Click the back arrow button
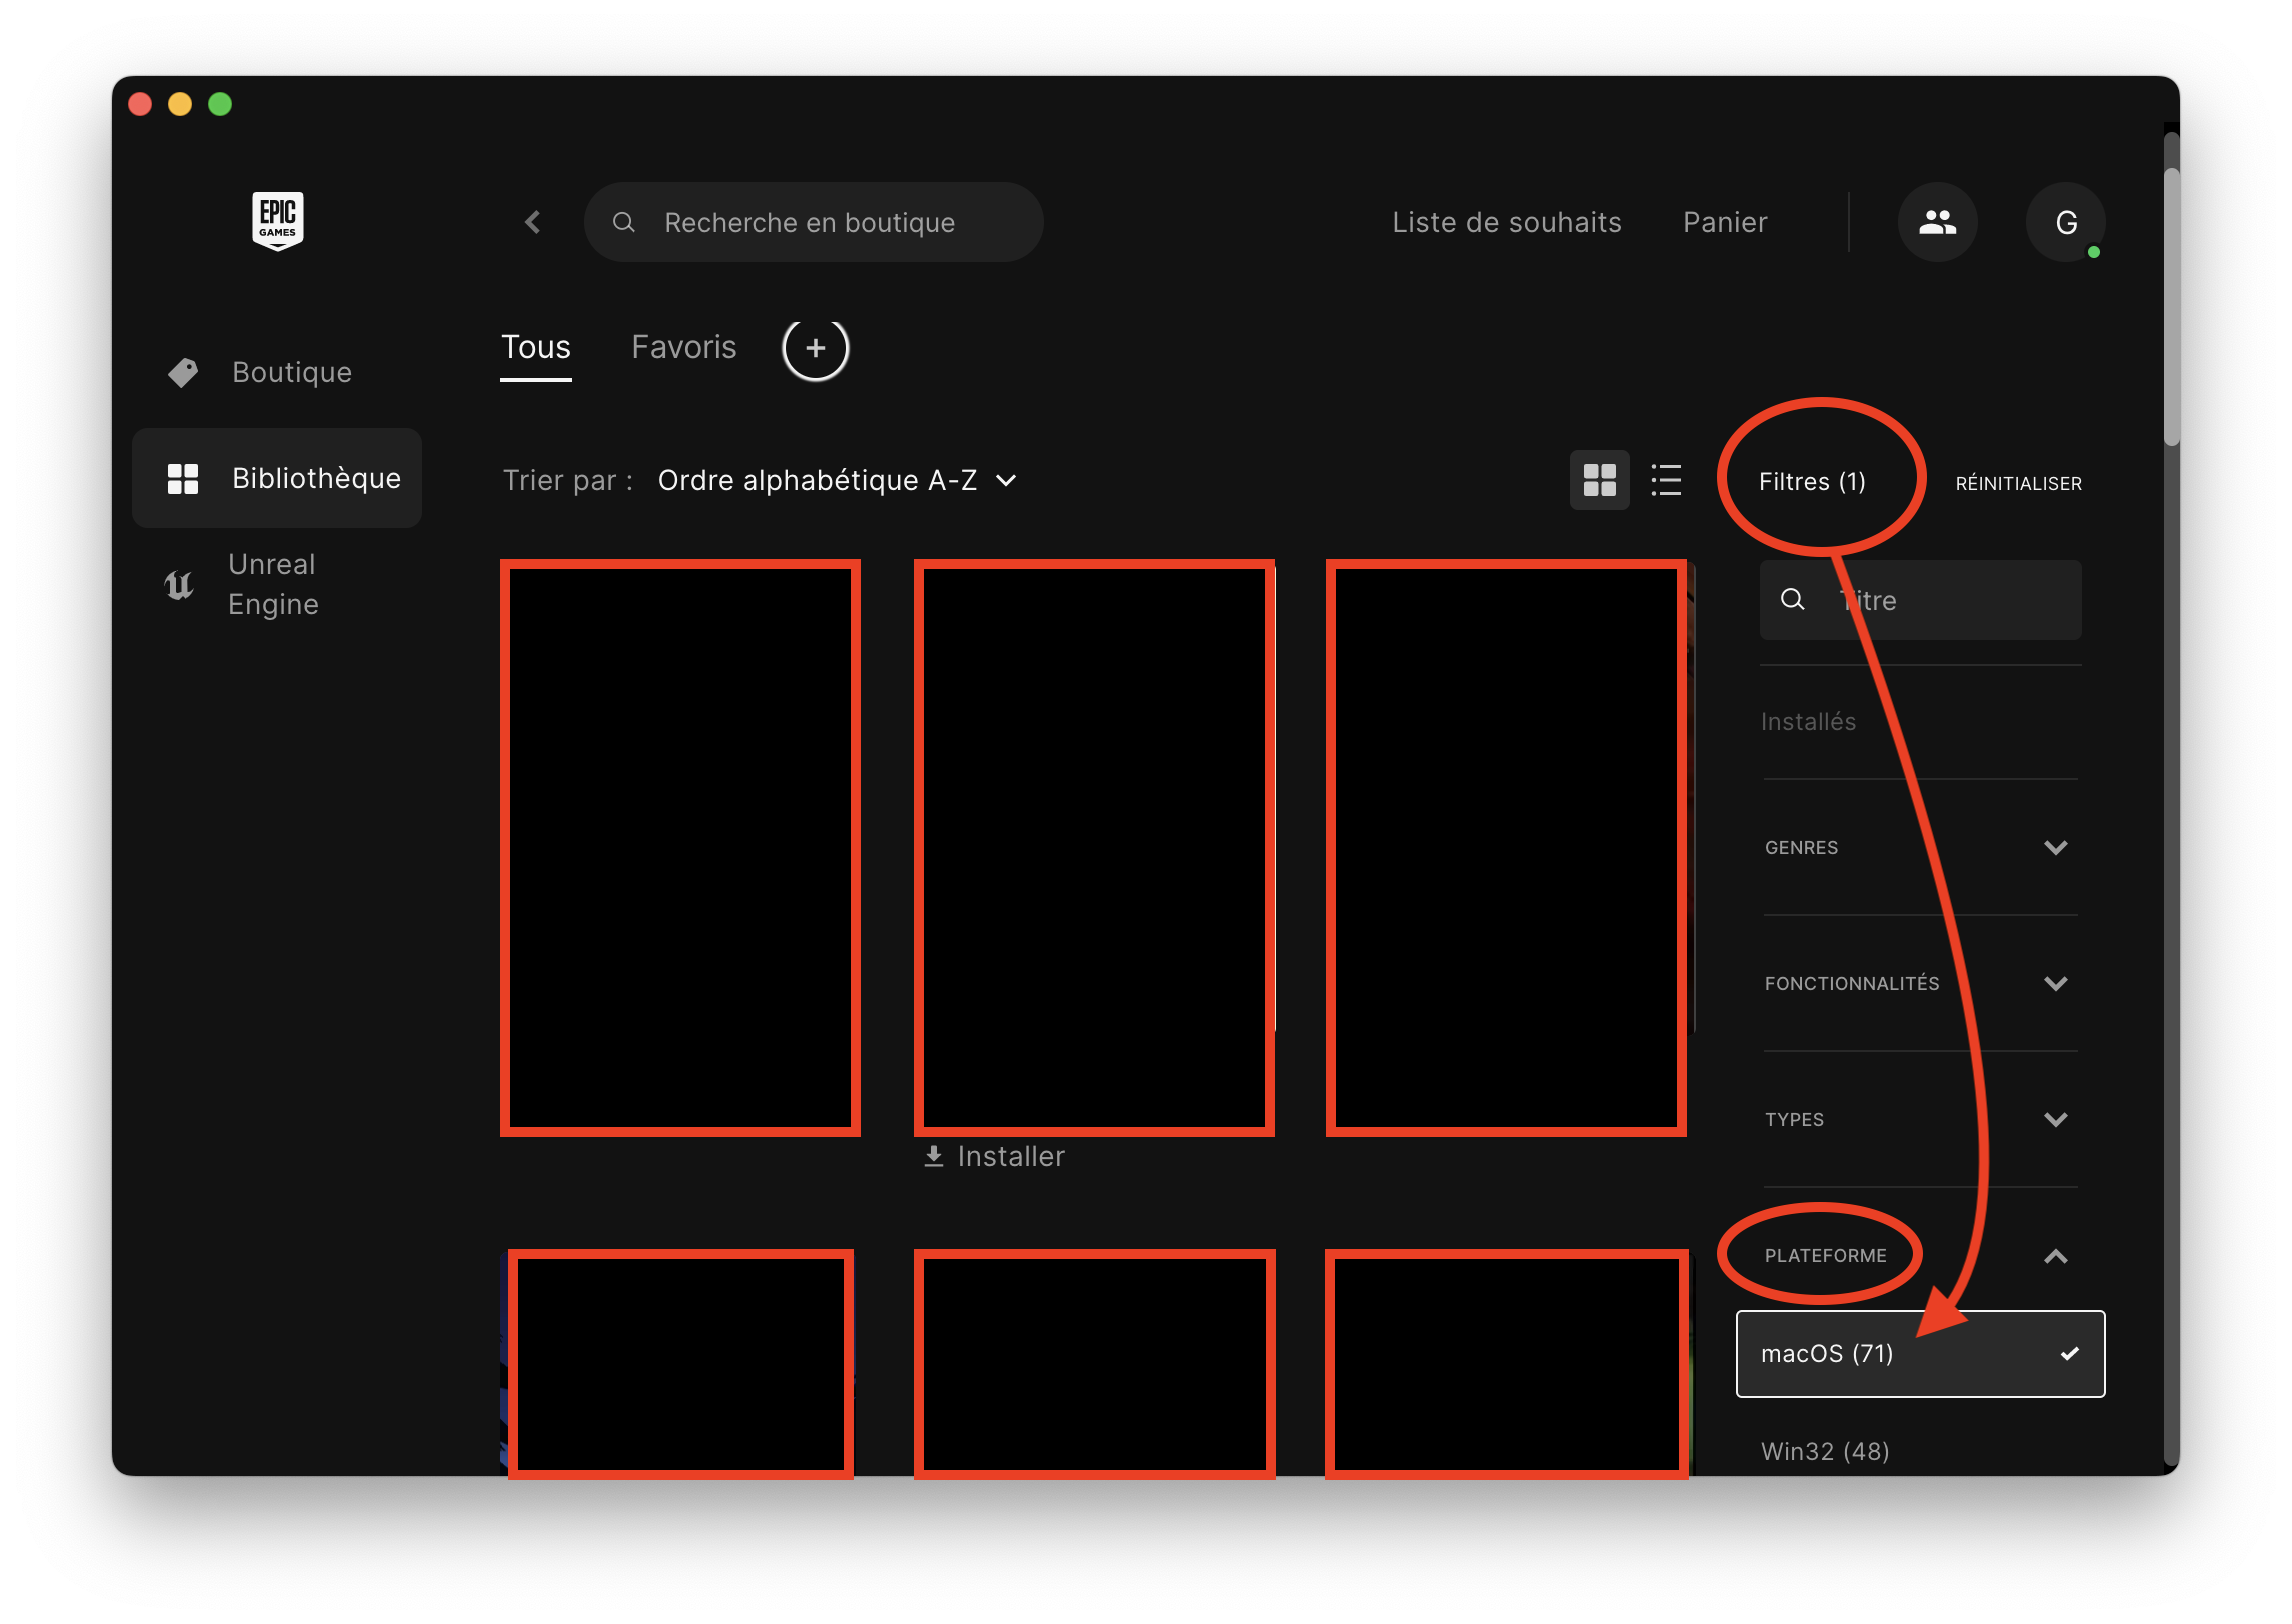The height and width of the screenshot is (1624, 2292). (x=533, y=222)
